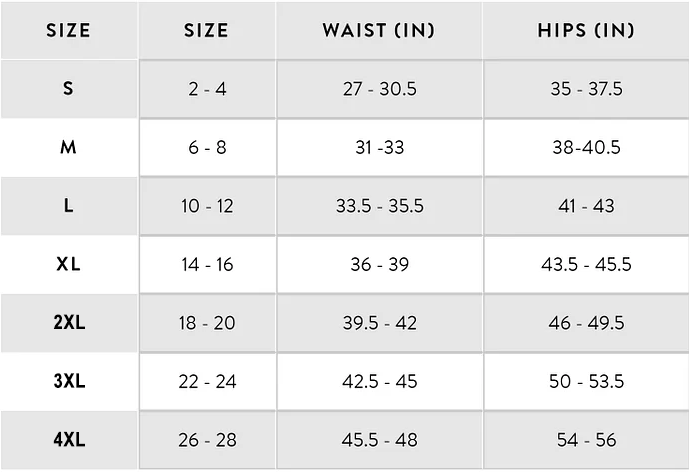This screenshot has width=689, height=472.
Task: Click the 54 - 56 hips cell
Action: click(586, 440)
